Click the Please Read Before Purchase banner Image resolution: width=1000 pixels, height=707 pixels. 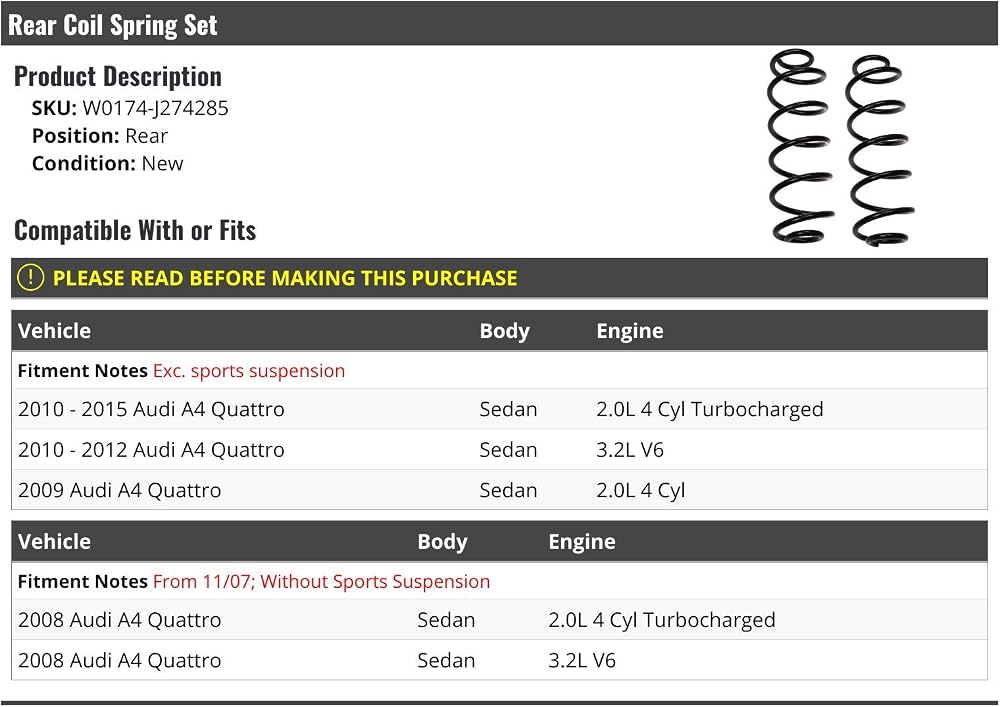pos(499,278)
